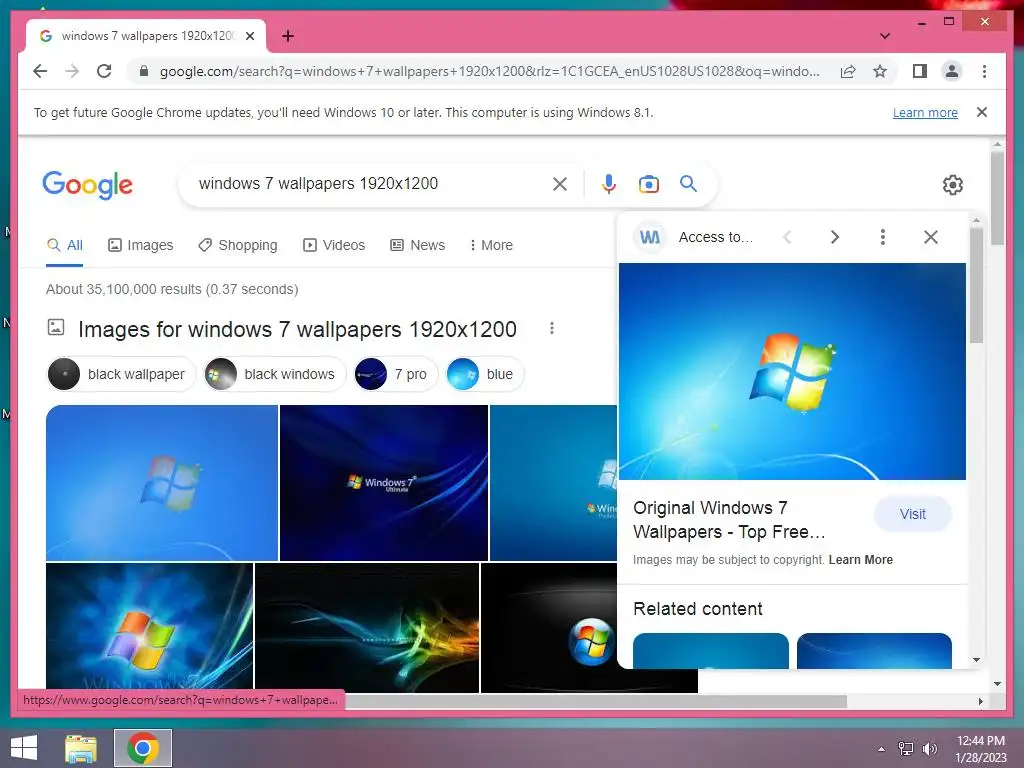This screenshot has width=1024, height=768.
Task: Dismiss the Chrome update notification bar
Action: (982, 112)
